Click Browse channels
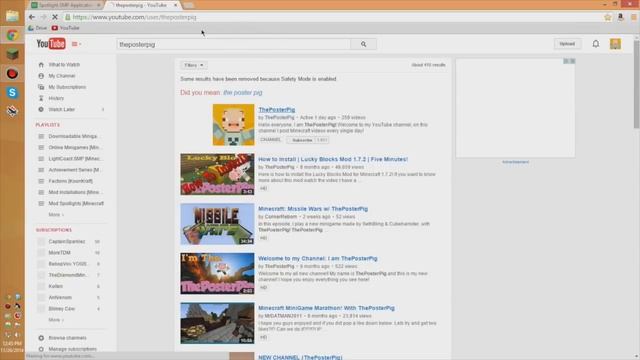 pyautogui.click(x=67, y=338)
